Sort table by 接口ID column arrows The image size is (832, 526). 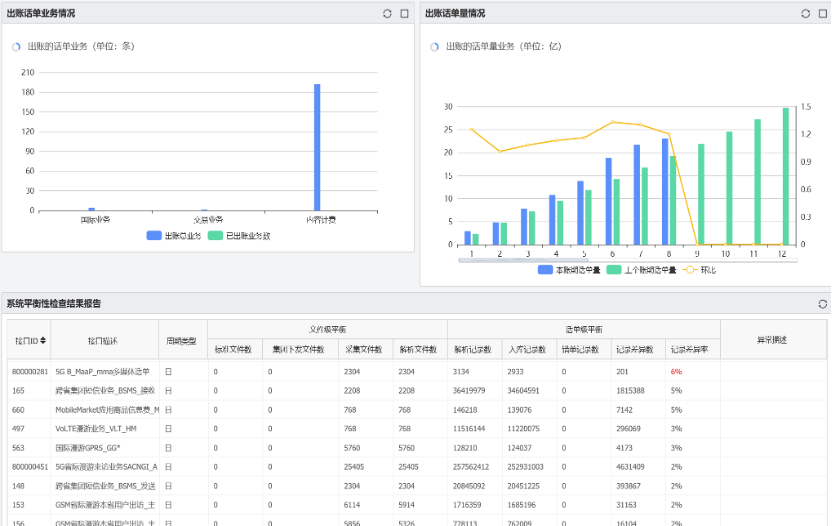pos(43,340)
